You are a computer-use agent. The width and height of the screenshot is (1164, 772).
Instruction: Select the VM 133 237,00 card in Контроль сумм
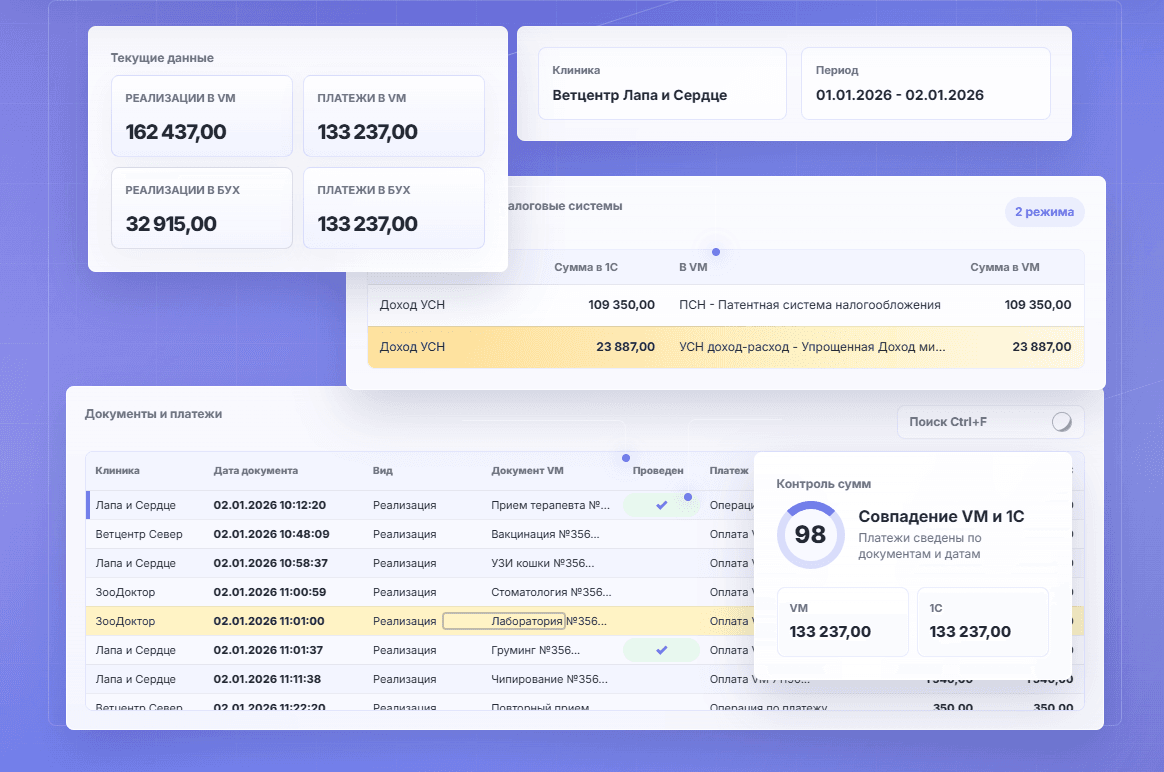(x=843, y=622)
